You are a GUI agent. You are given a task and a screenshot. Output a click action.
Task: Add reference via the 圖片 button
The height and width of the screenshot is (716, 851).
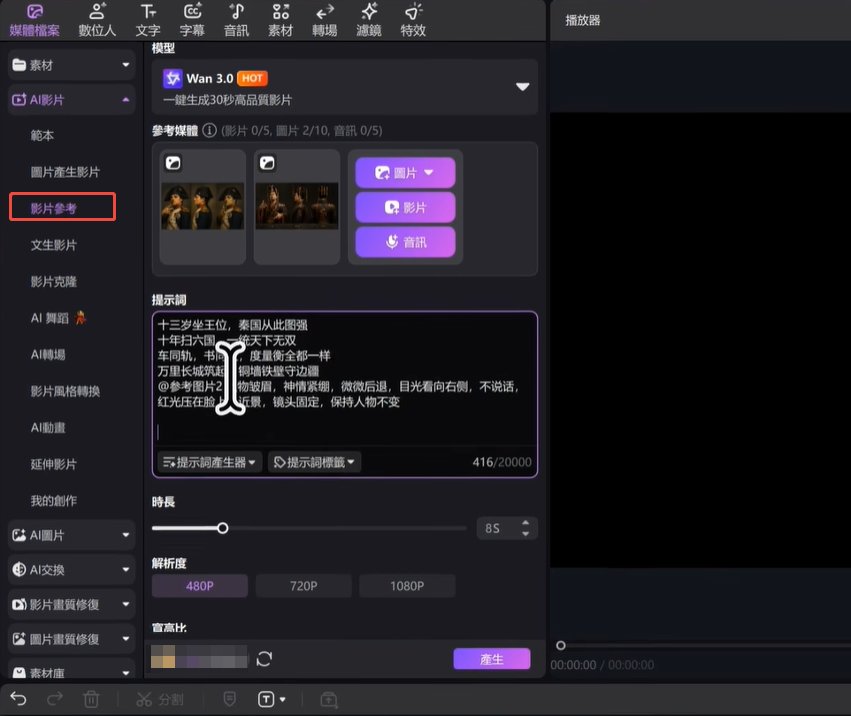point(405,173)
